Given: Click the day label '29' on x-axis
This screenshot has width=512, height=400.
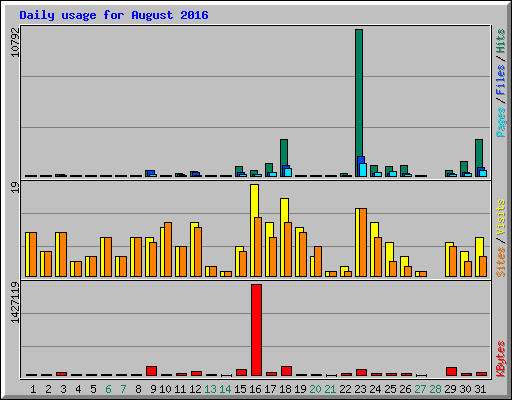Looking at the screenshot, I should tap(450, 389).
